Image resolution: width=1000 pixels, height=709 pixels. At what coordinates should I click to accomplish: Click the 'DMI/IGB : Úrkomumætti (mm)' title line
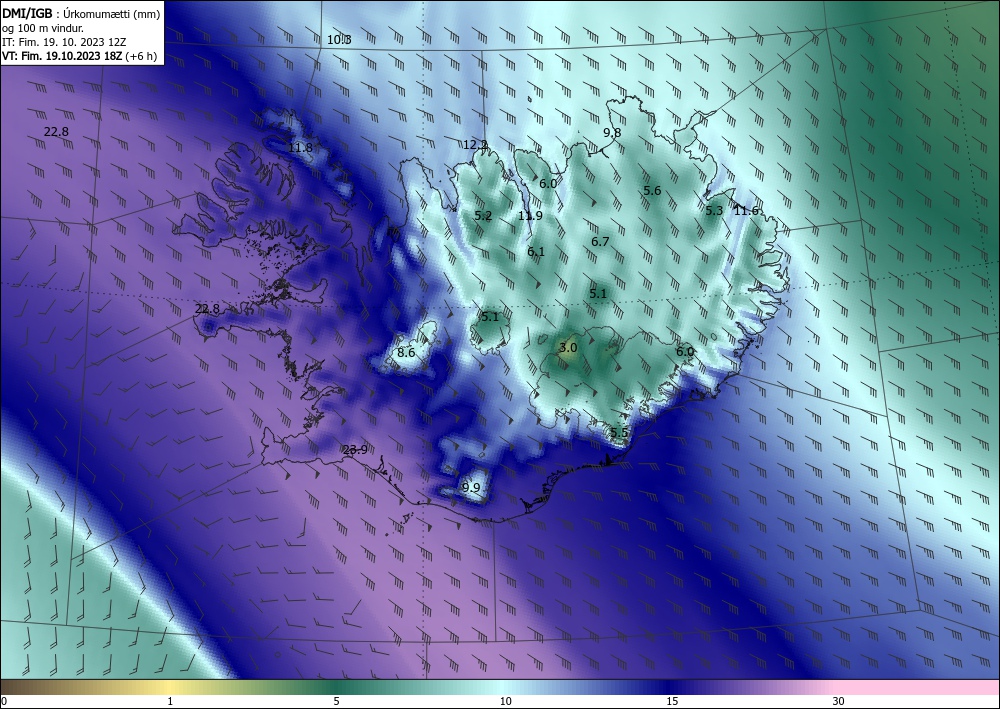(80, 13)
